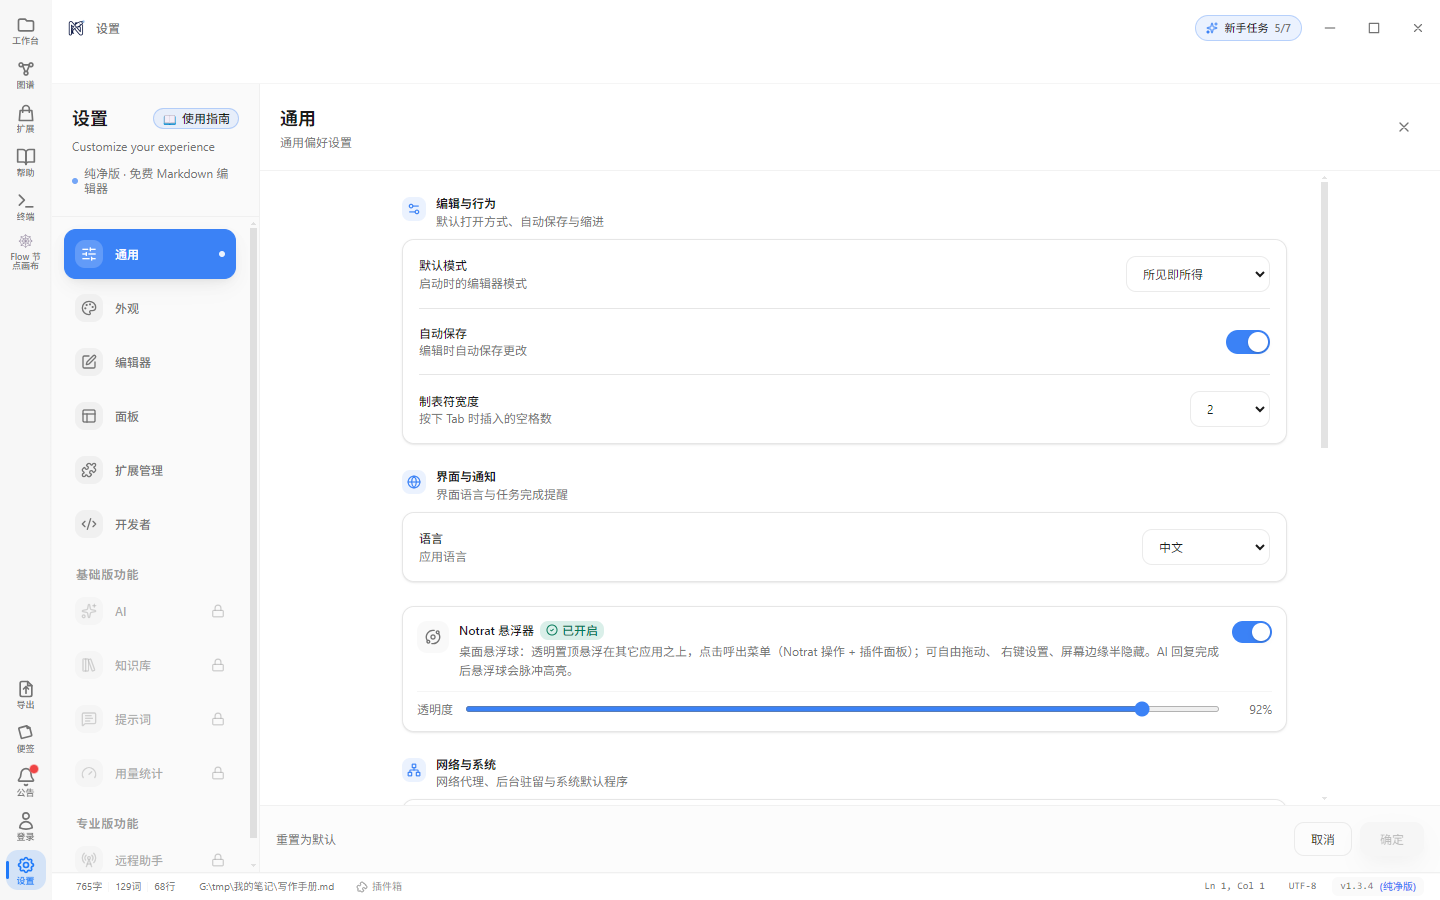
Task: Select the 开发者 settings tab
Action: tap(150, 524)
